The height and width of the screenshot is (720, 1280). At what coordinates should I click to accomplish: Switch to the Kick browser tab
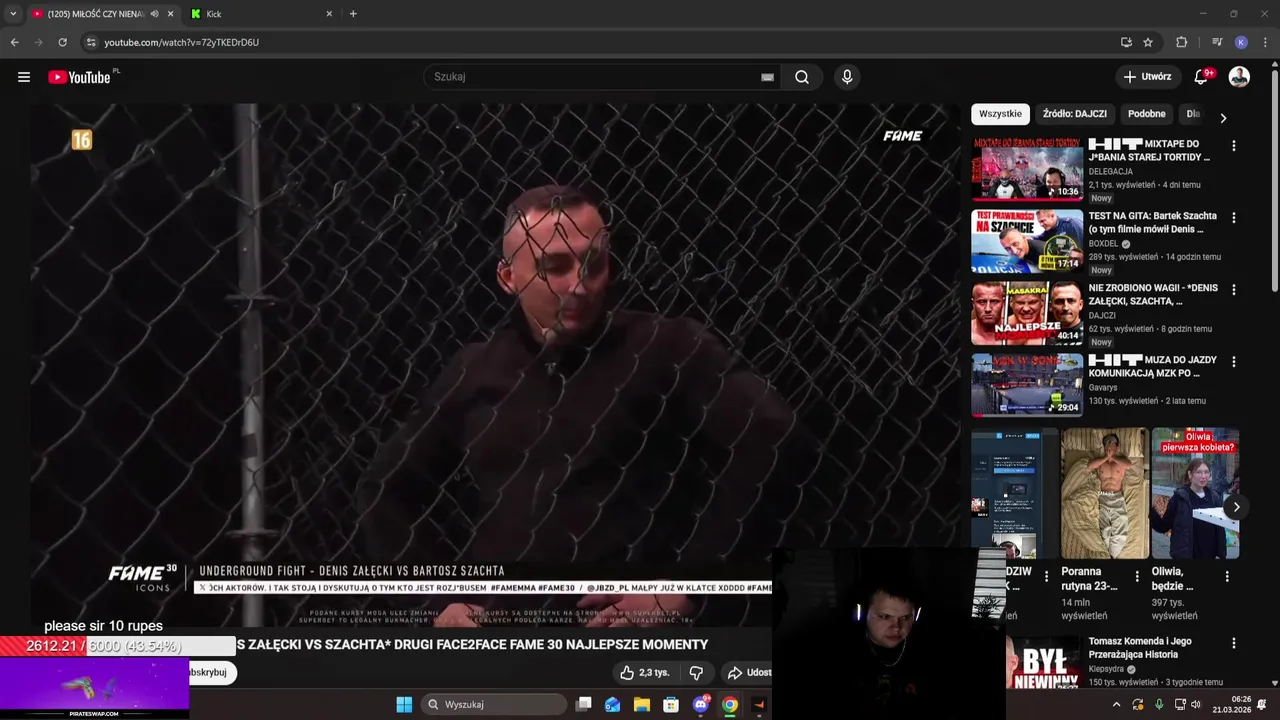[x=260, y=14]
